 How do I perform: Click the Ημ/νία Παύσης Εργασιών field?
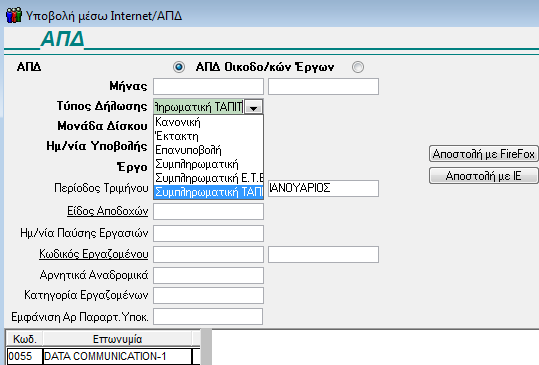pos(208,234)
